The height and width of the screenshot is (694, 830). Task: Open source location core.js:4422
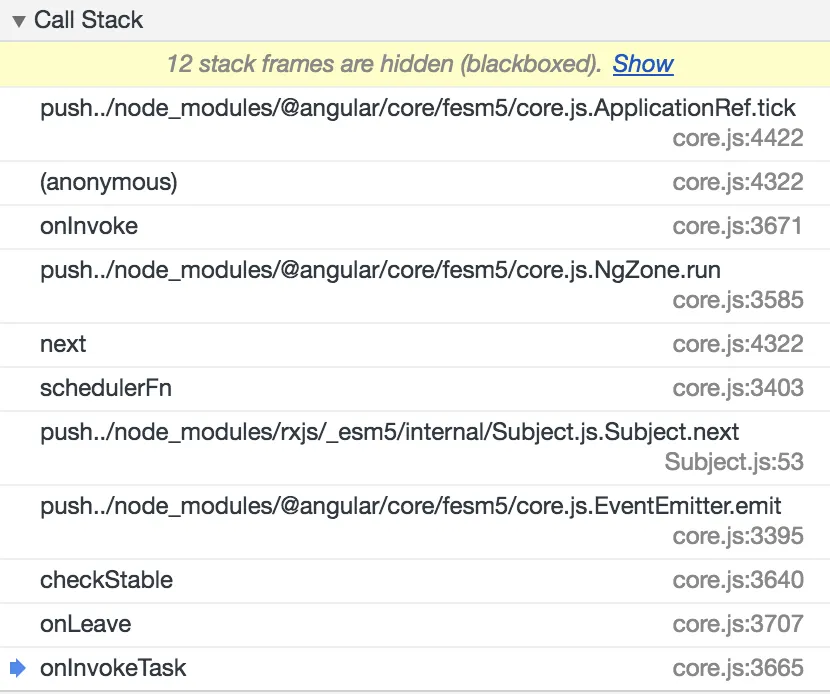click(737, 138)
